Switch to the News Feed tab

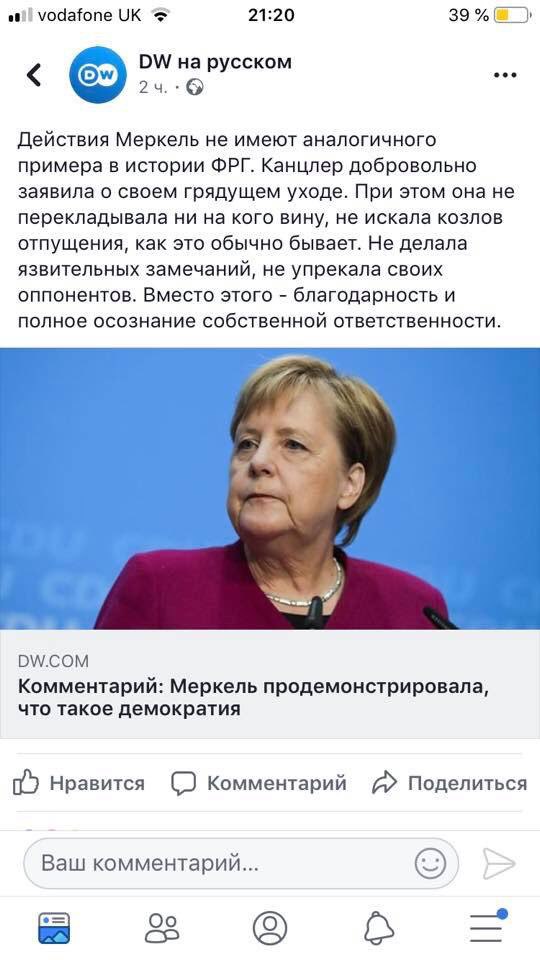54,928
